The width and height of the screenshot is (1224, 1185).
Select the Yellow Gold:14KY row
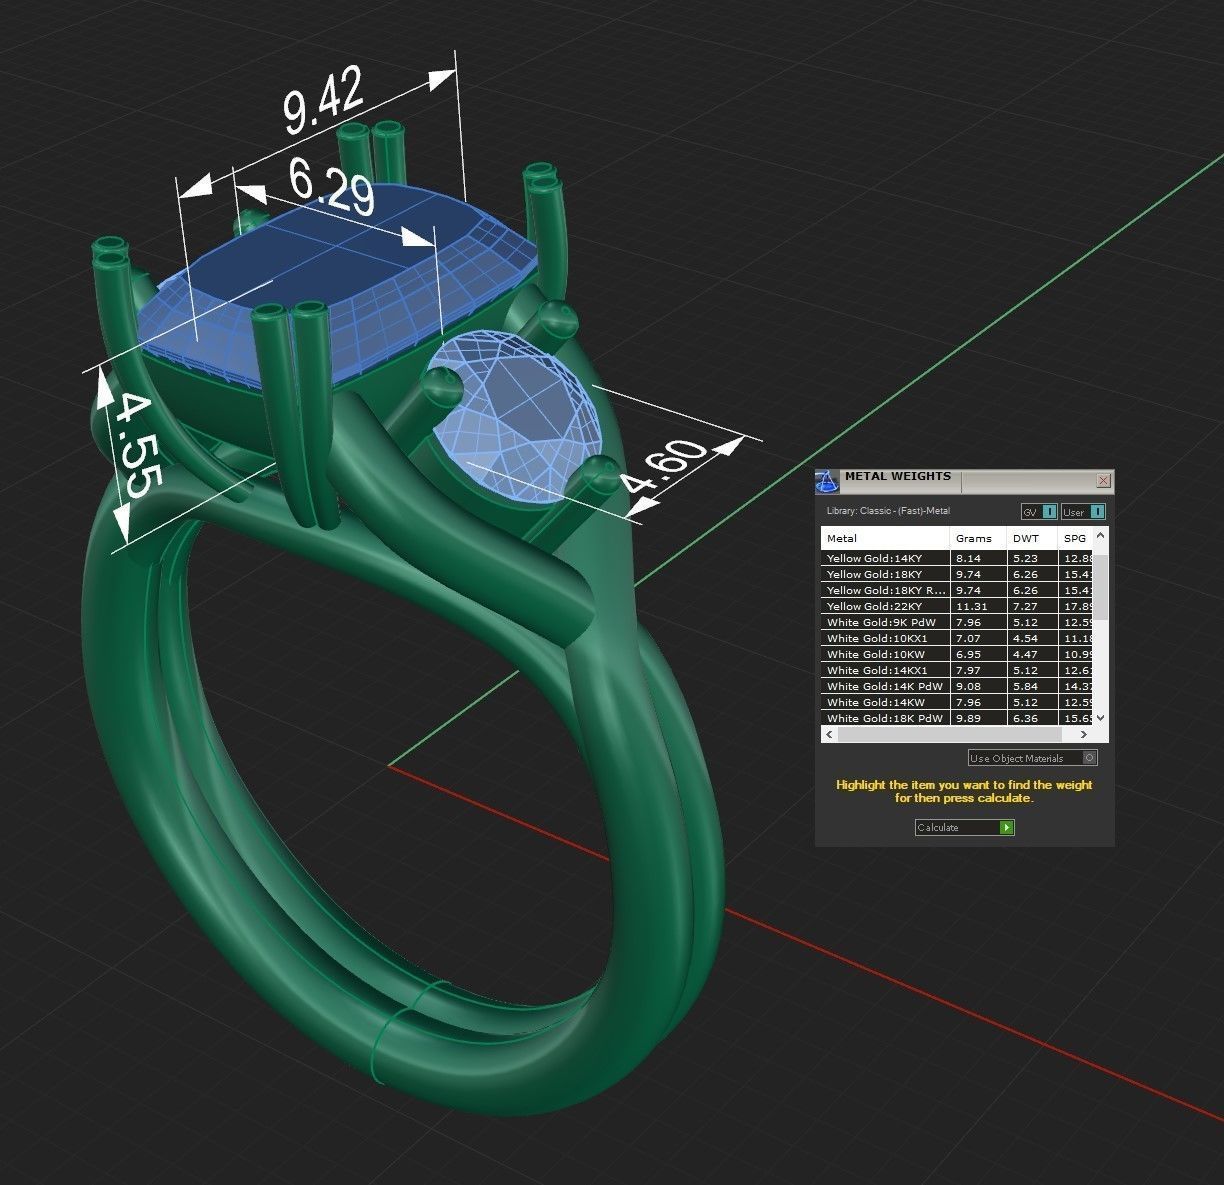(957, 558)
